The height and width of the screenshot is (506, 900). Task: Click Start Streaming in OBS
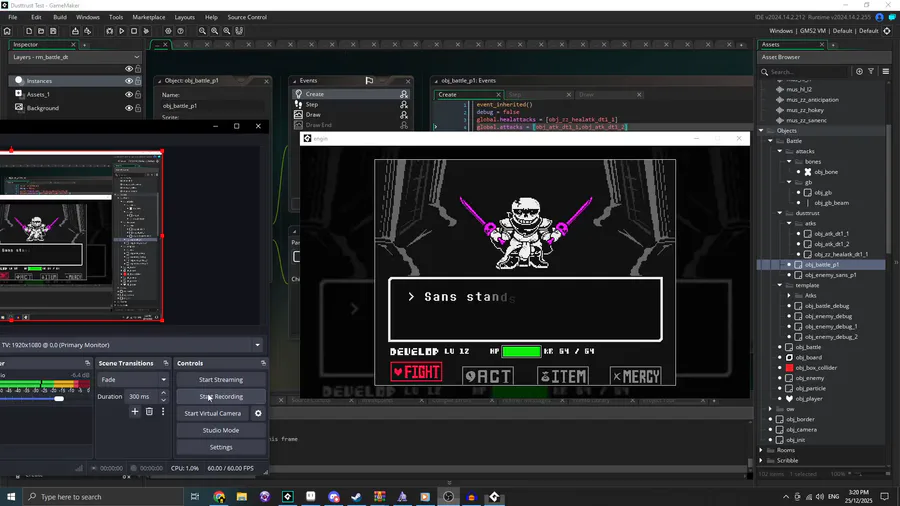pyautogui.click(x=221, y=380)
